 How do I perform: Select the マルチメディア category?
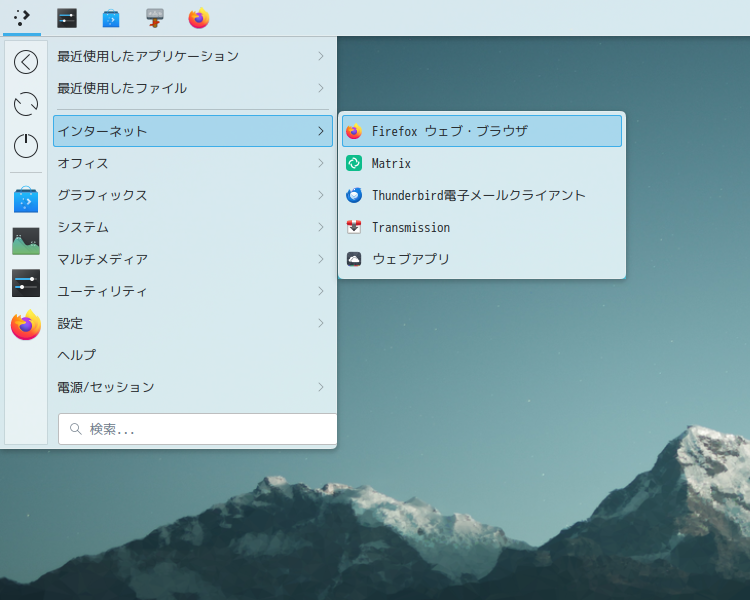193,259
